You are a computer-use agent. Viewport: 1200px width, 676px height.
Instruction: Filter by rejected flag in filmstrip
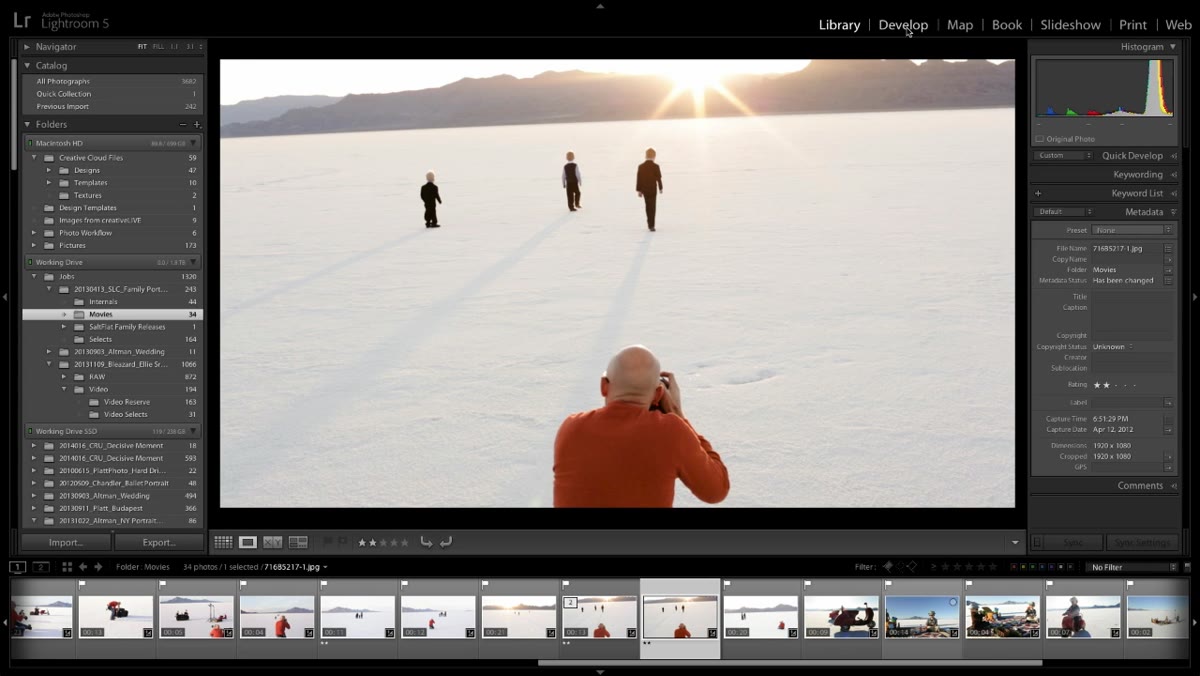point(911,567)
